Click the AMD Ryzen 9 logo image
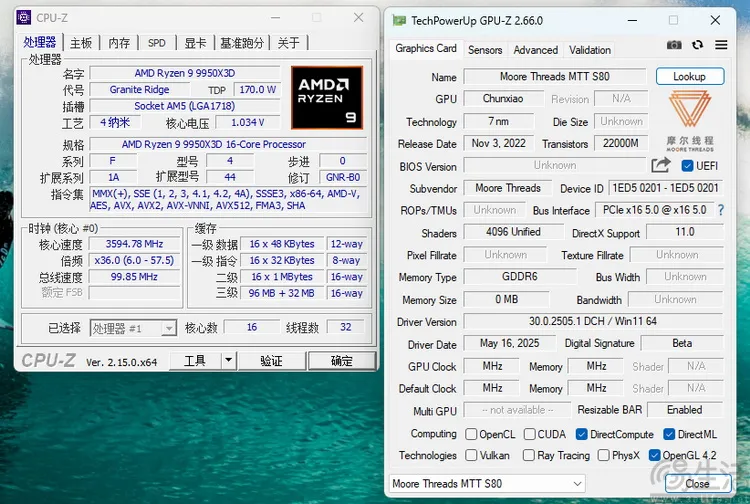This screenshot has width=750, height=504. click(327, 98)
